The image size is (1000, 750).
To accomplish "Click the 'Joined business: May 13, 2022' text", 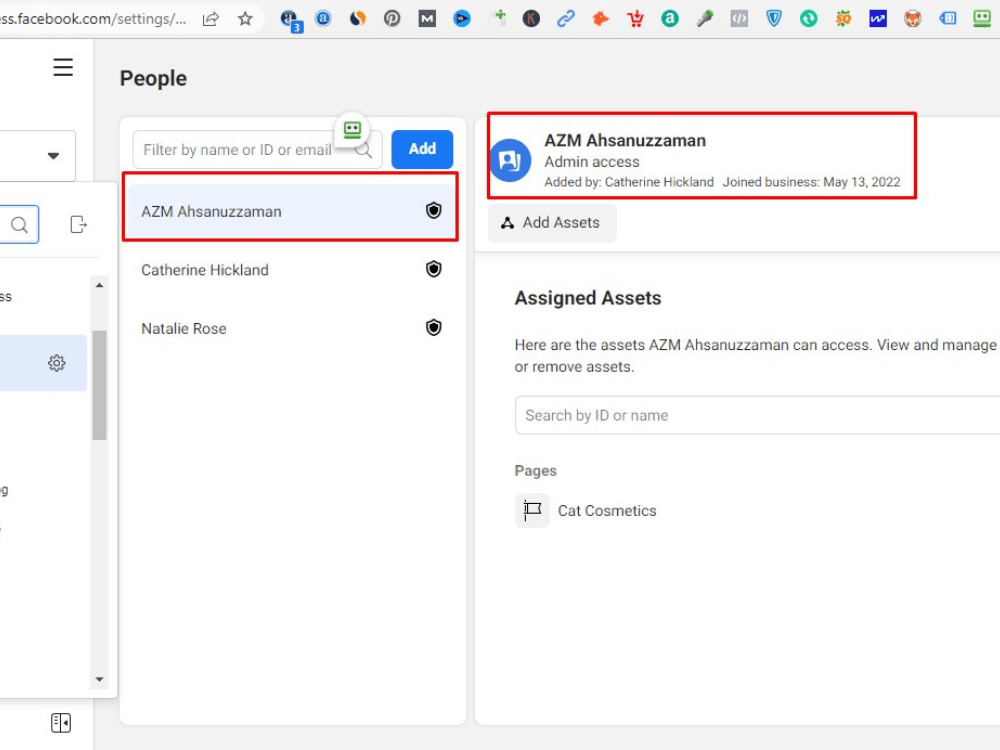I will [x=811, y=182].
